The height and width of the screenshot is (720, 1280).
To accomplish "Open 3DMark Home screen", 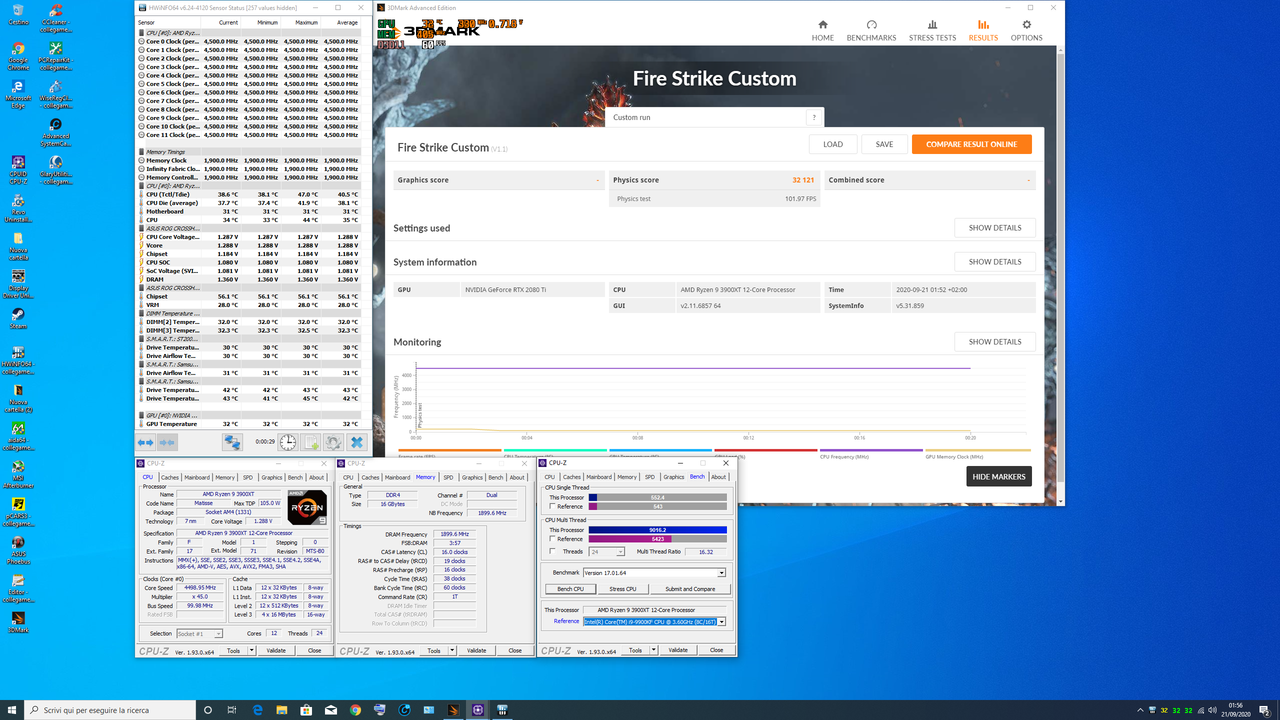I will pos(822,29).
